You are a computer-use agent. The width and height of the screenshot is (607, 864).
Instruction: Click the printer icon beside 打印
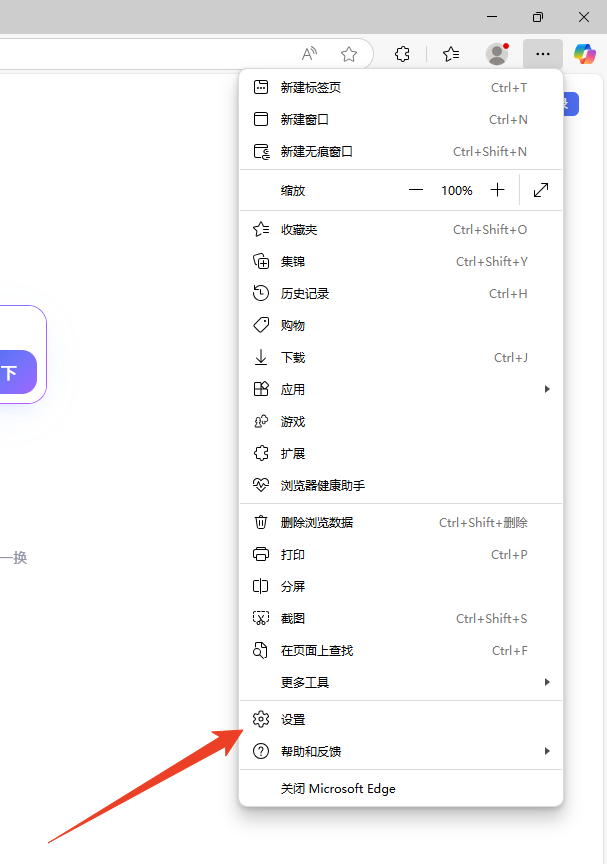[x=261, y=554]
